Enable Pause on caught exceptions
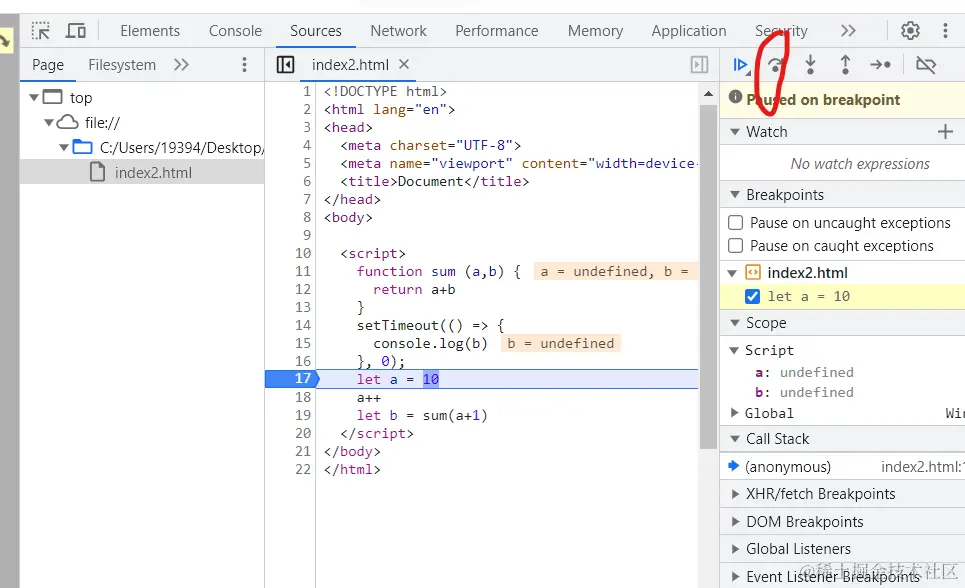 click(x=735, y=246)
